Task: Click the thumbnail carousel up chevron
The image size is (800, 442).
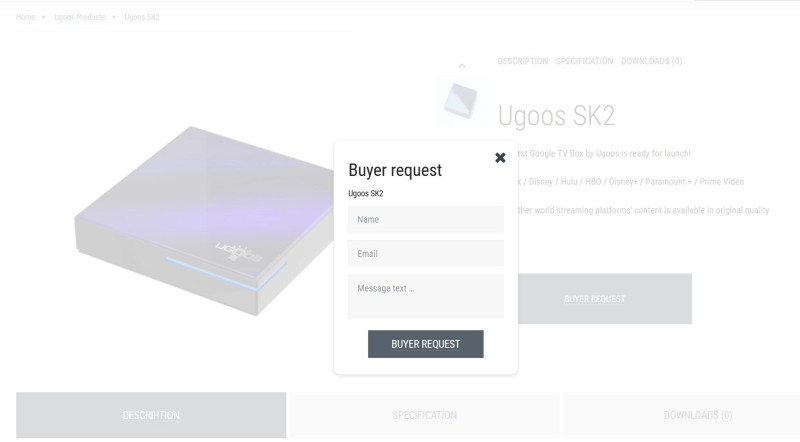Action: coord(462,66)
